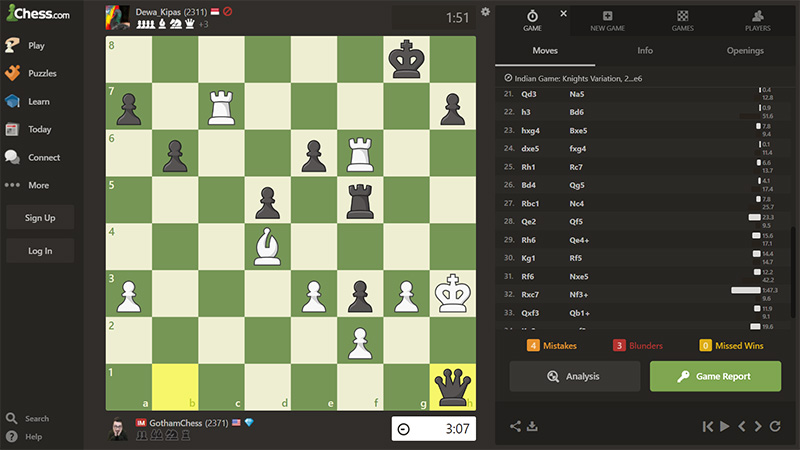Click the Missed Wins count badge
This screenshot has width=800, height=450.
tap(705, 345)
